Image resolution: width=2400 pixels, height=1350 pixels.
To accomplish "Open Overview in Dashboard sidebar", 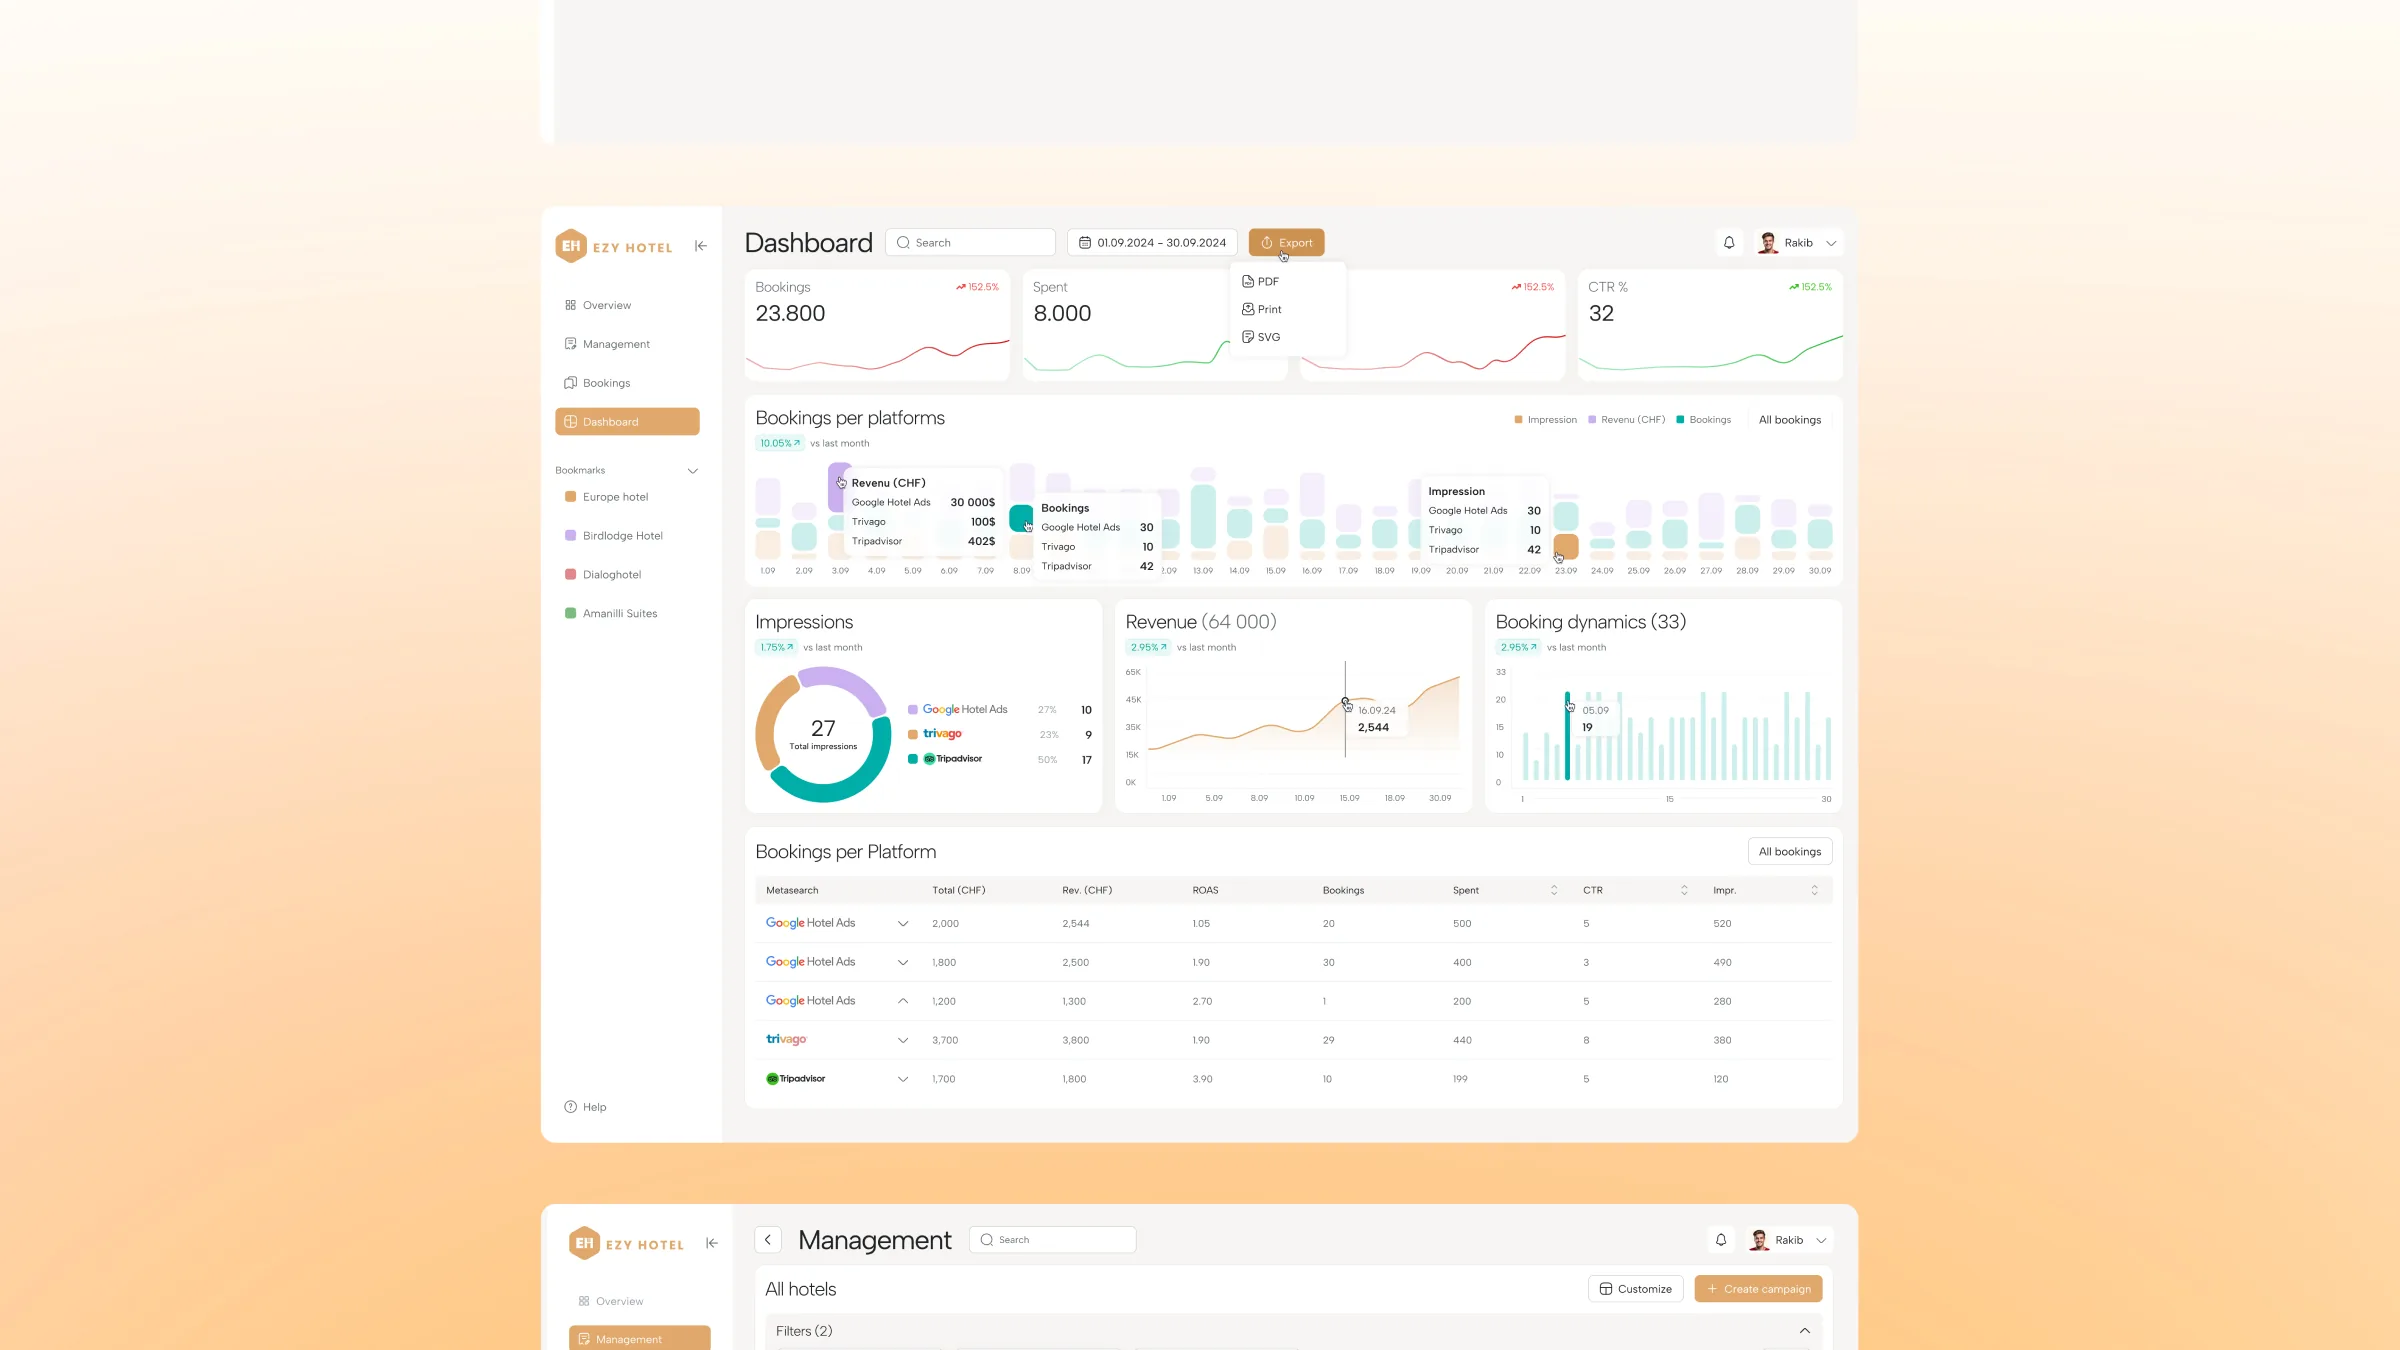I will [x=627, y=305].
